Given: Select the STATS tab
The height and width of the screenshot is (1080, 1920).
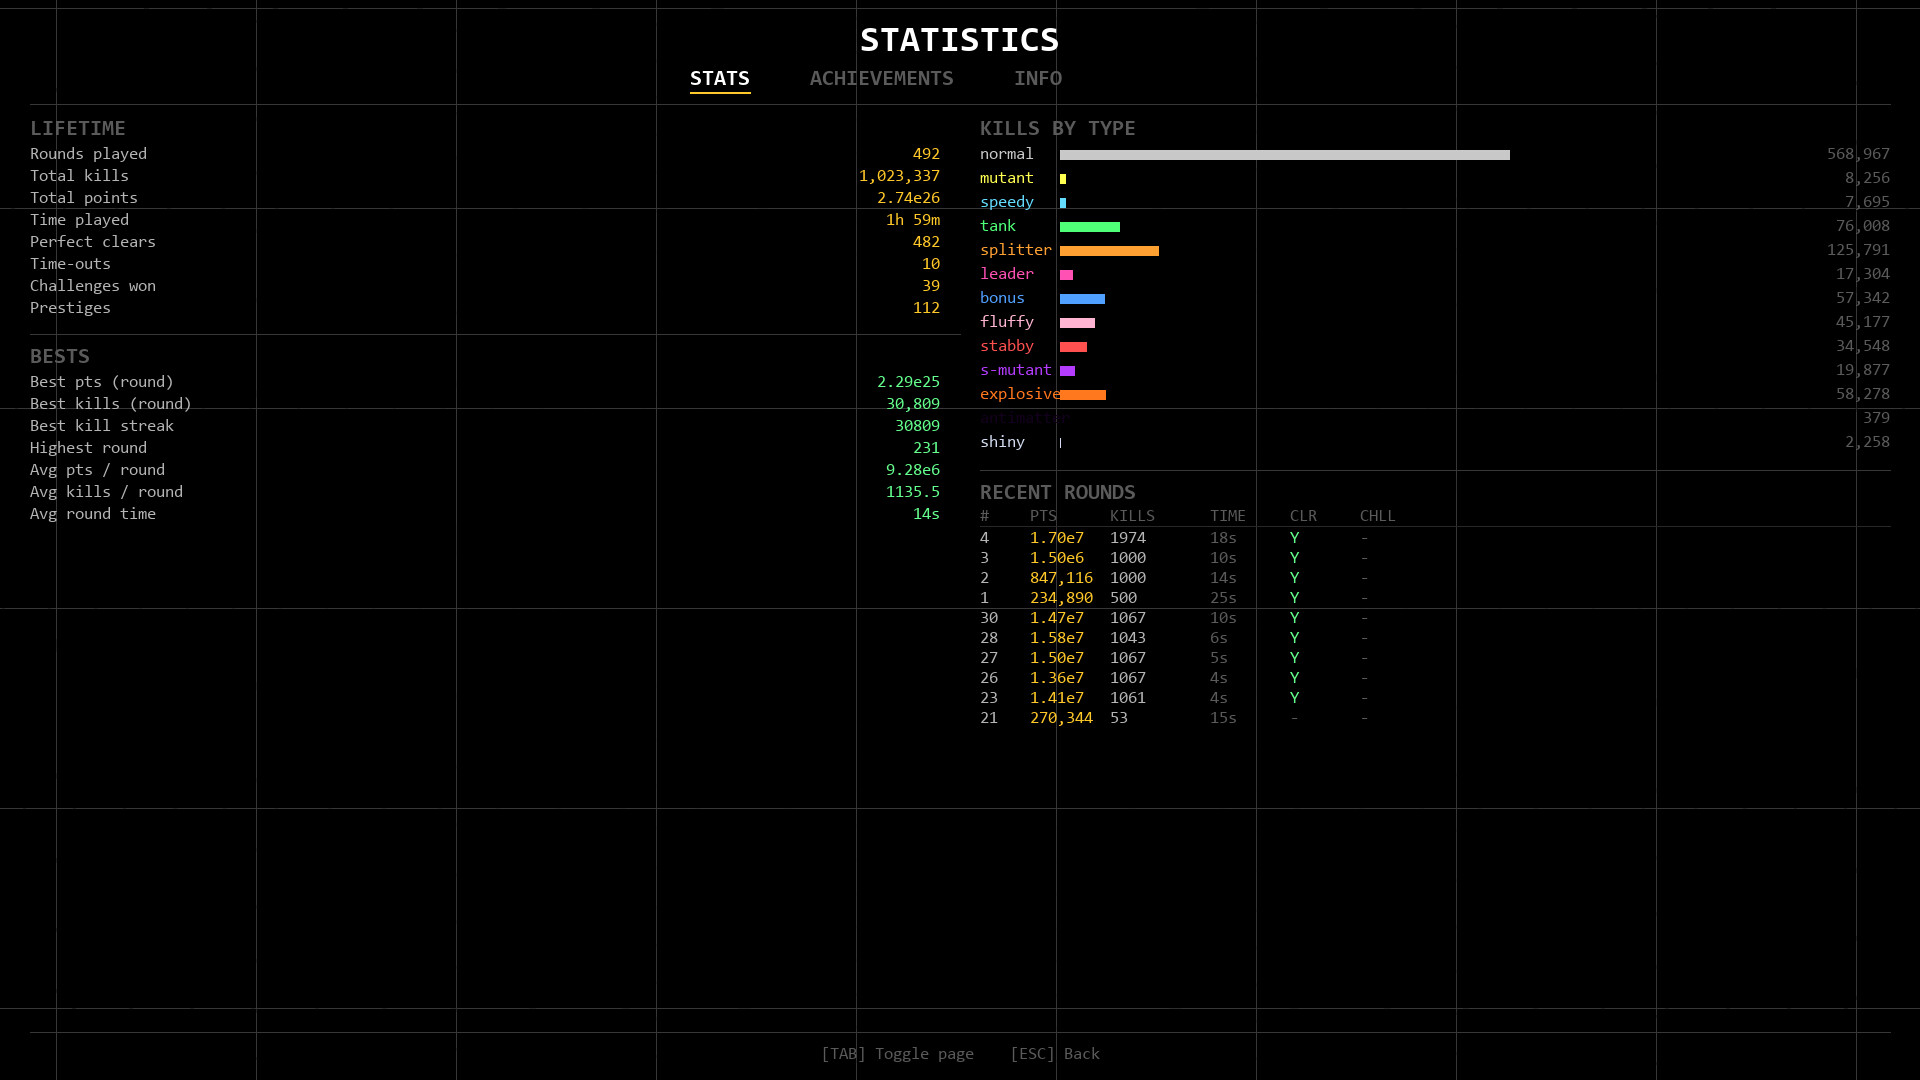Looking at the screenshot, I should (719, 78).
